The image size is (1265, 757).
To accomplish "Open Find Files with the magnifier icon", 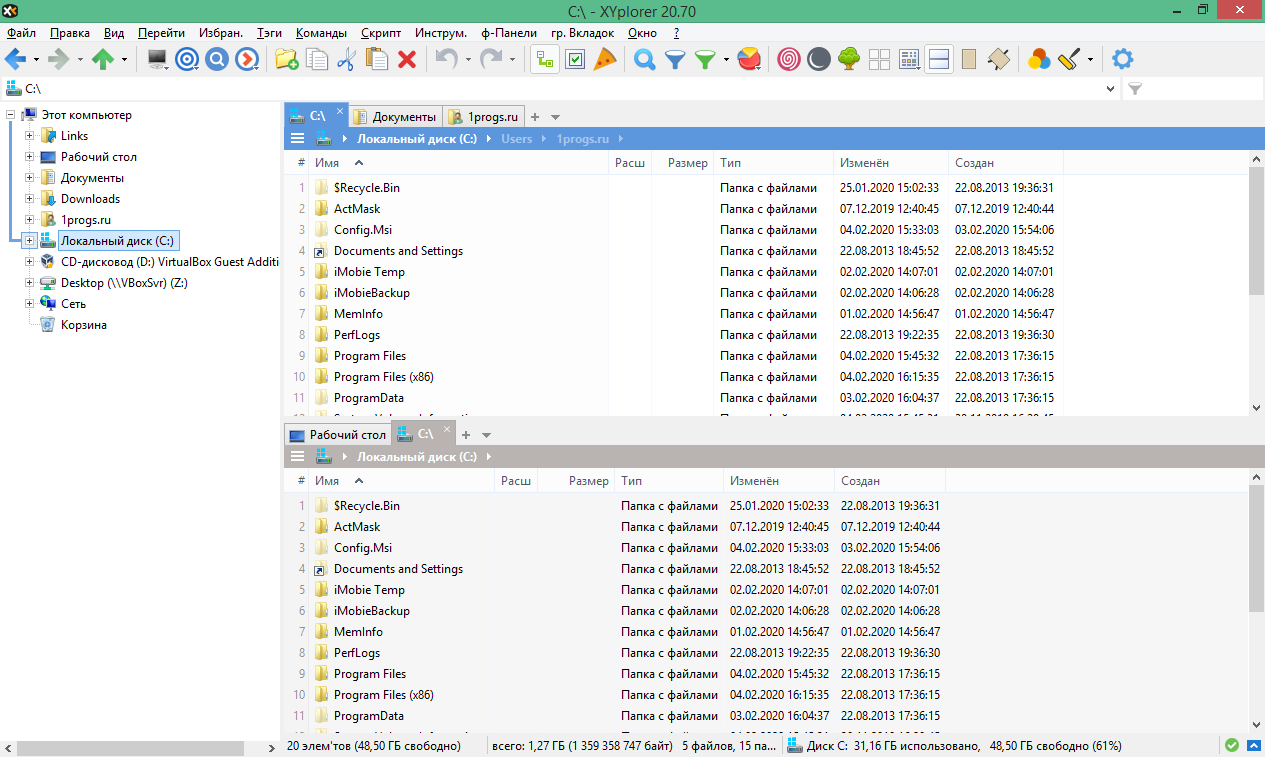I will coord(645,60).
